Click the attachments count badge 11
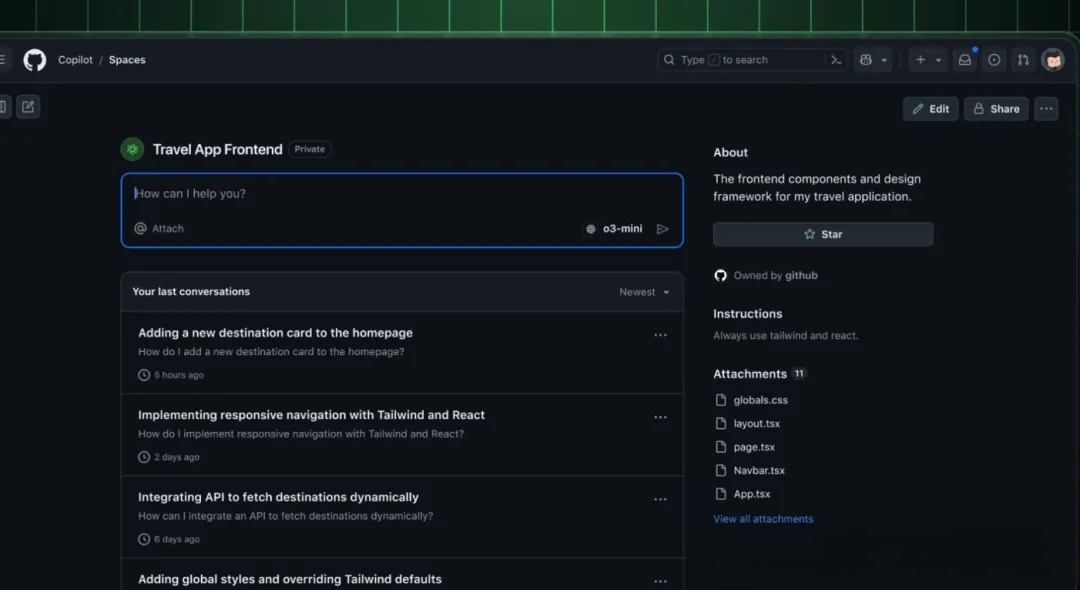 [798, 373]
